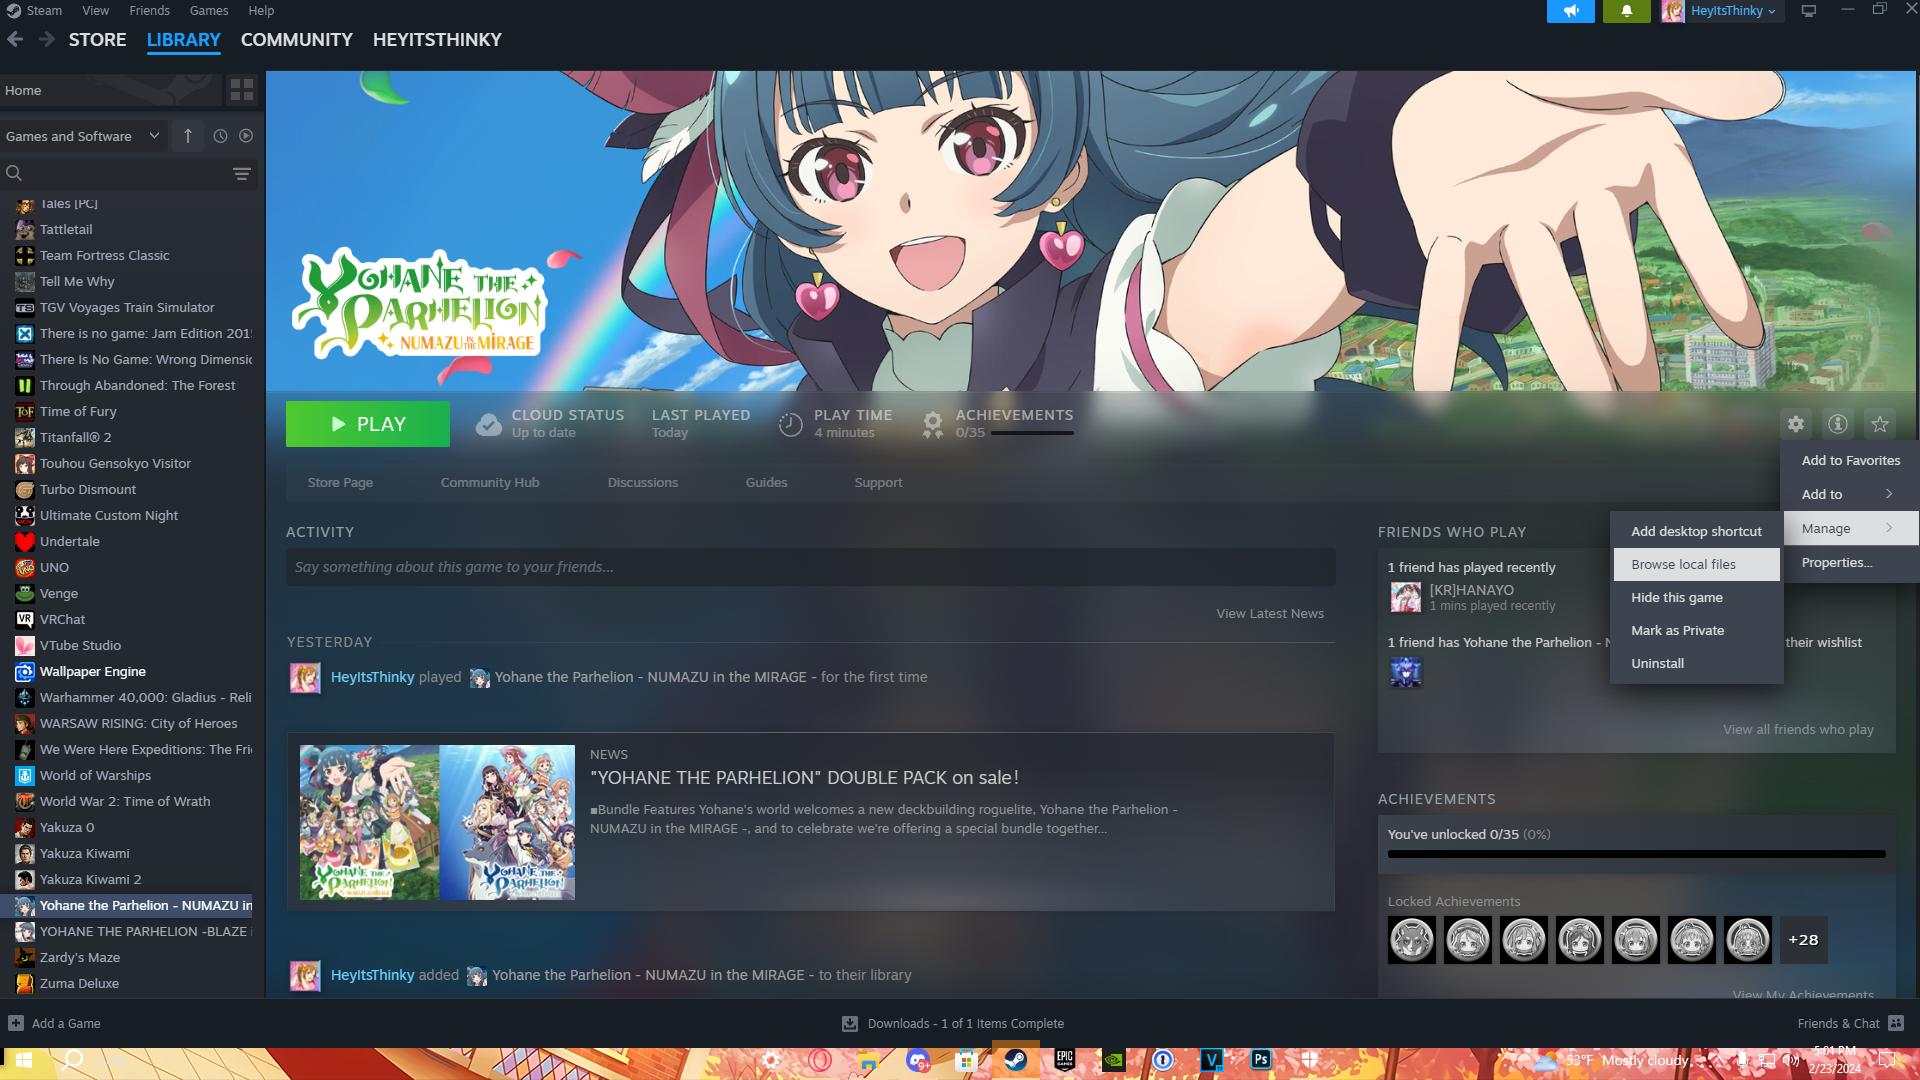The height and width of the screenshot is (1080, 1920).
Task: Click the activity comment input field
Action: point(810,567)
